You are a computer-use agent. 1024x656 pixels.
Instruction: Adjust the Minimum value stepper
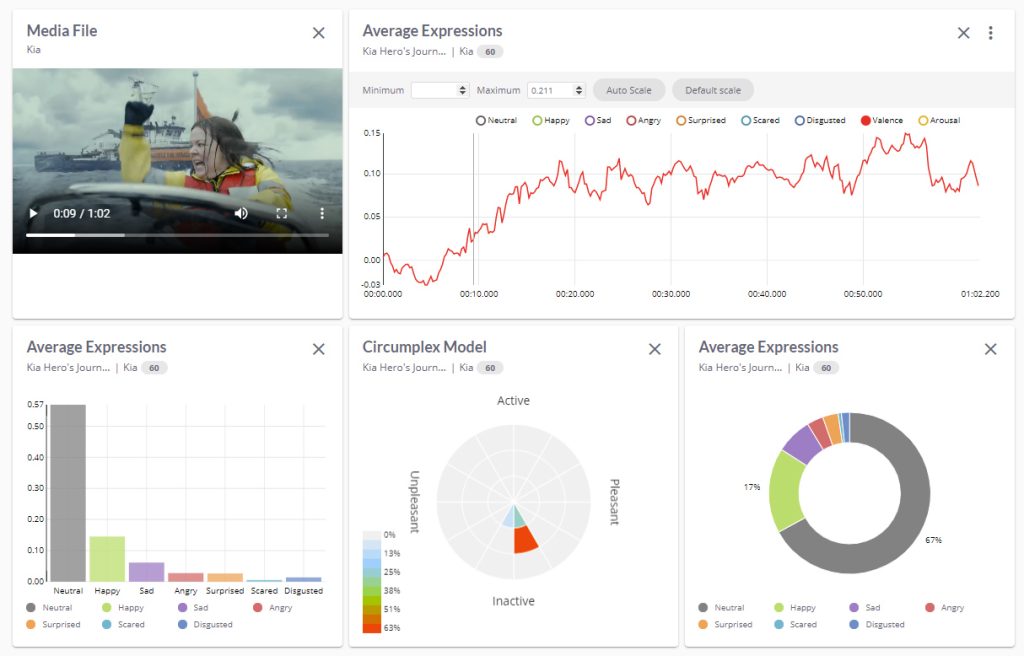click(x=462, y=90)
